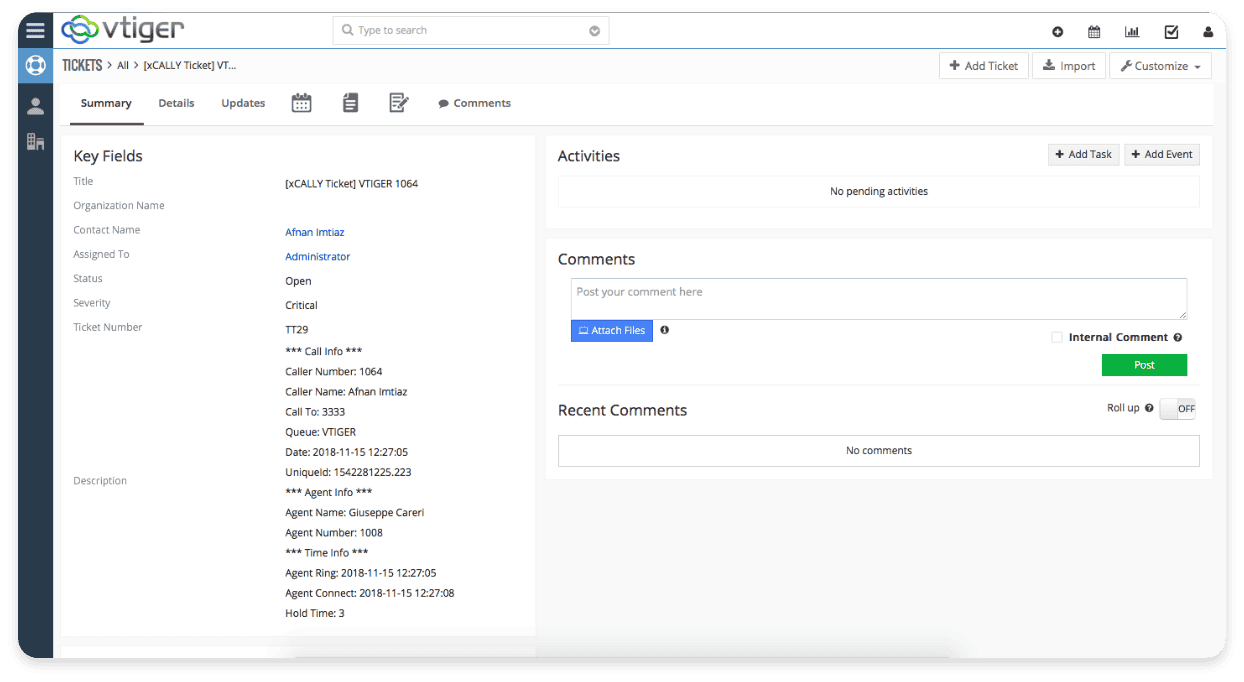Image resolution: width=1244 pixels, height=682 pixels.
Task: Switch to the Summary tab
Action: click(x=106, y=103)
